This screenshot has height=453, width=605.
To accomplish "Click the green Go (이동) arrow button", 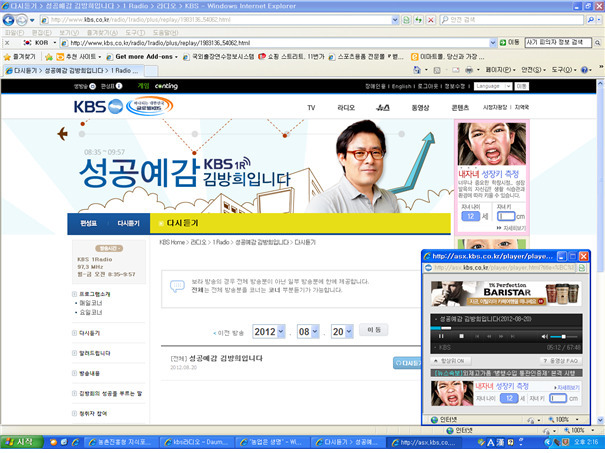I will tap(509, 42).
